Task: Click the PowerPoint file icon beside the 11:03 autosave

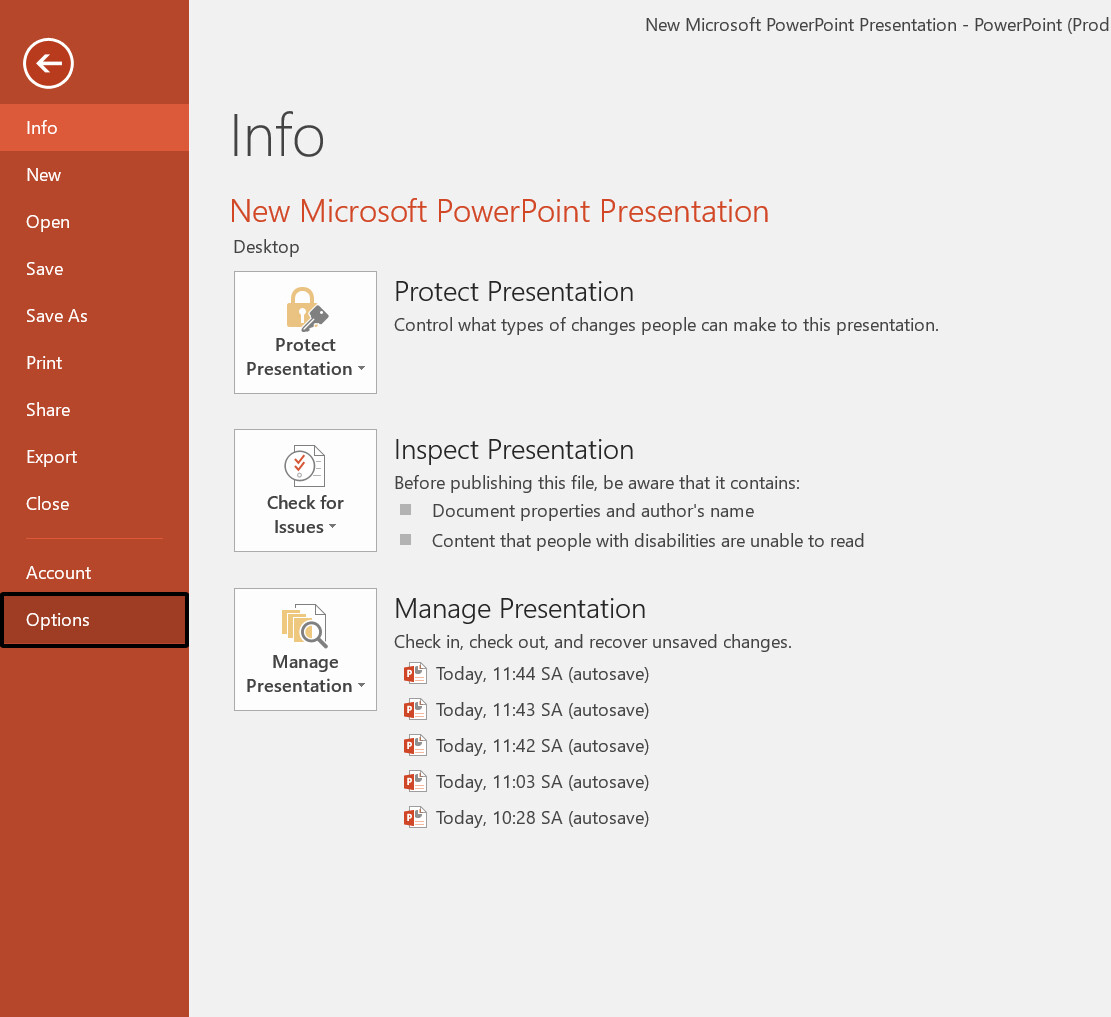Action: (x=415, y=781)
